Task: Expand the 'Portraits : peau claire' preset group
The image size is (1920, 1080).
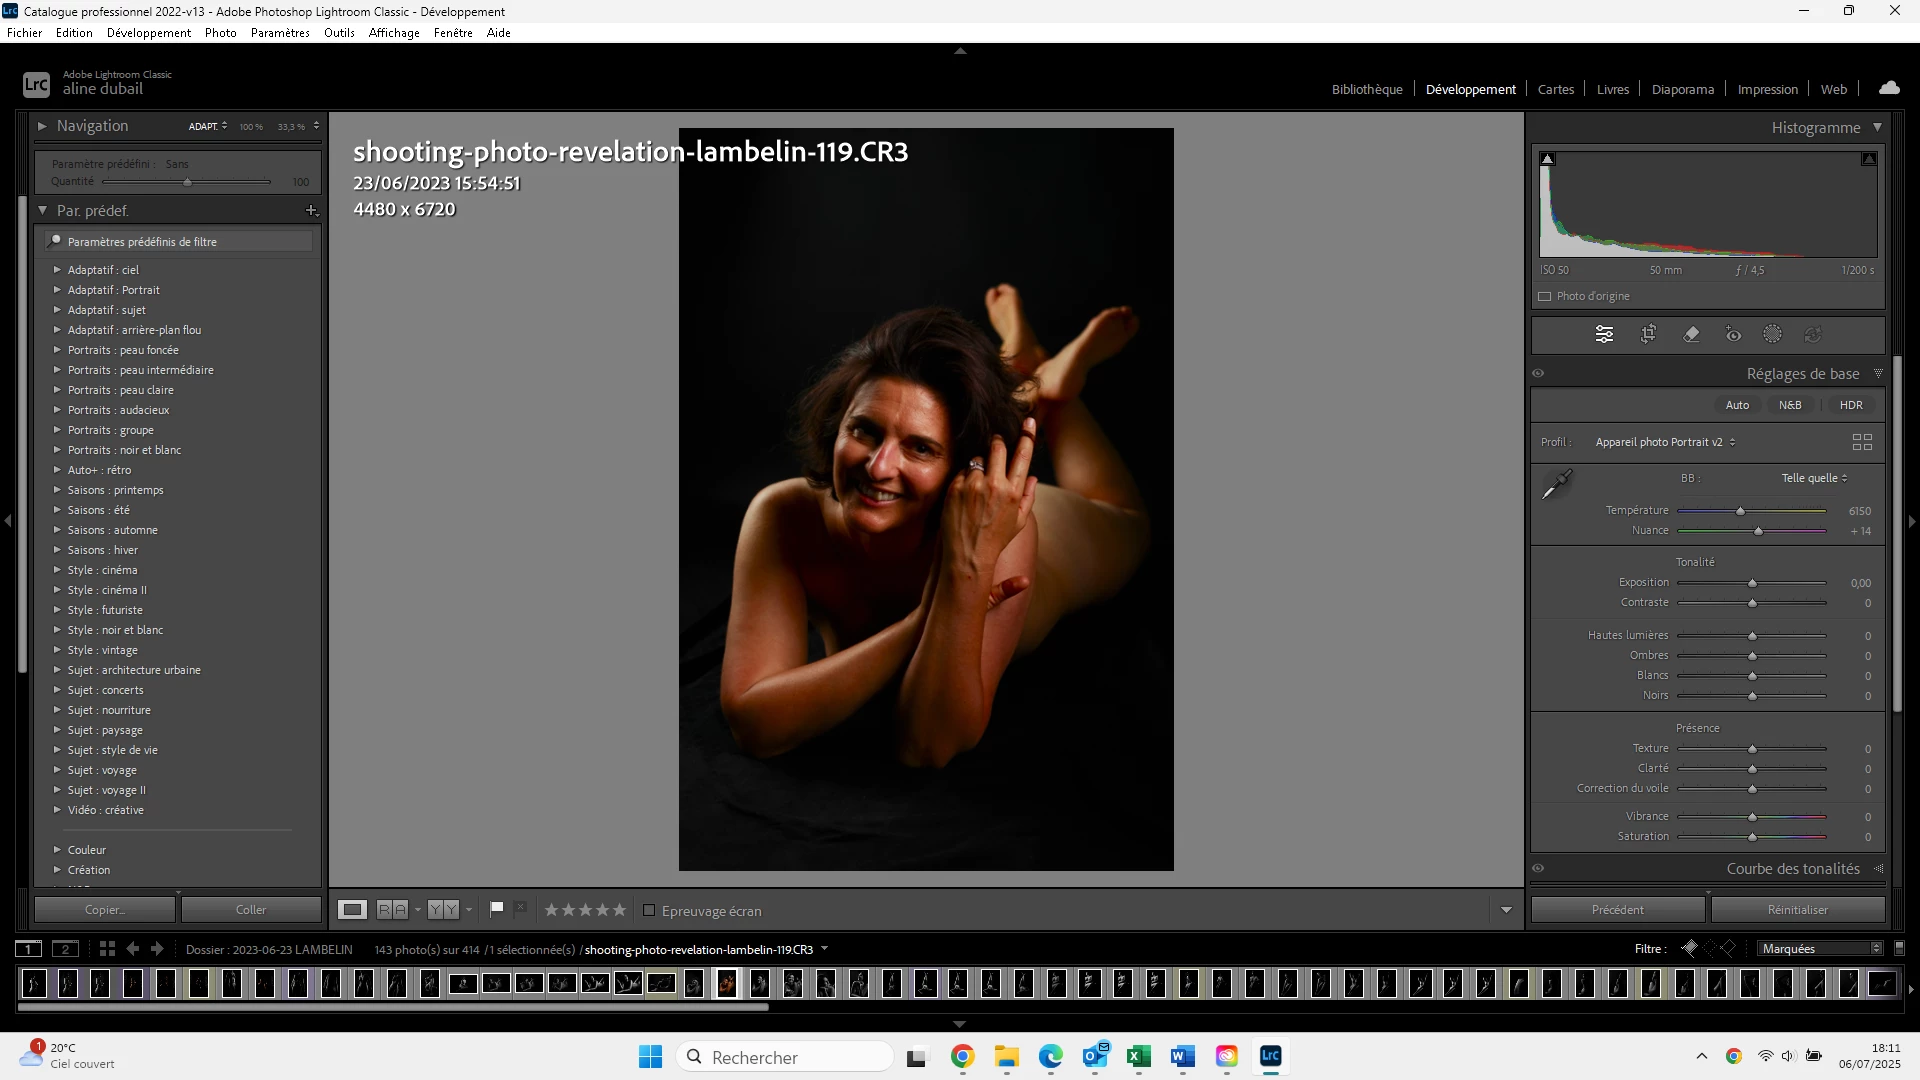Action: click(x=57, y=390)
